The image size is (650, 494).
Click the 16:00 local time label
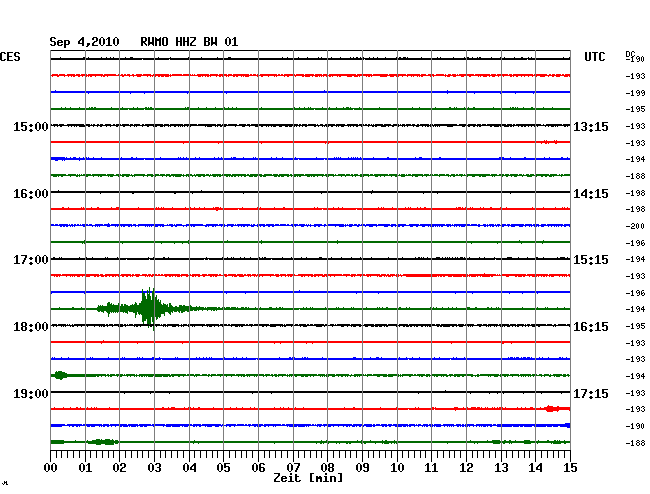31,194
